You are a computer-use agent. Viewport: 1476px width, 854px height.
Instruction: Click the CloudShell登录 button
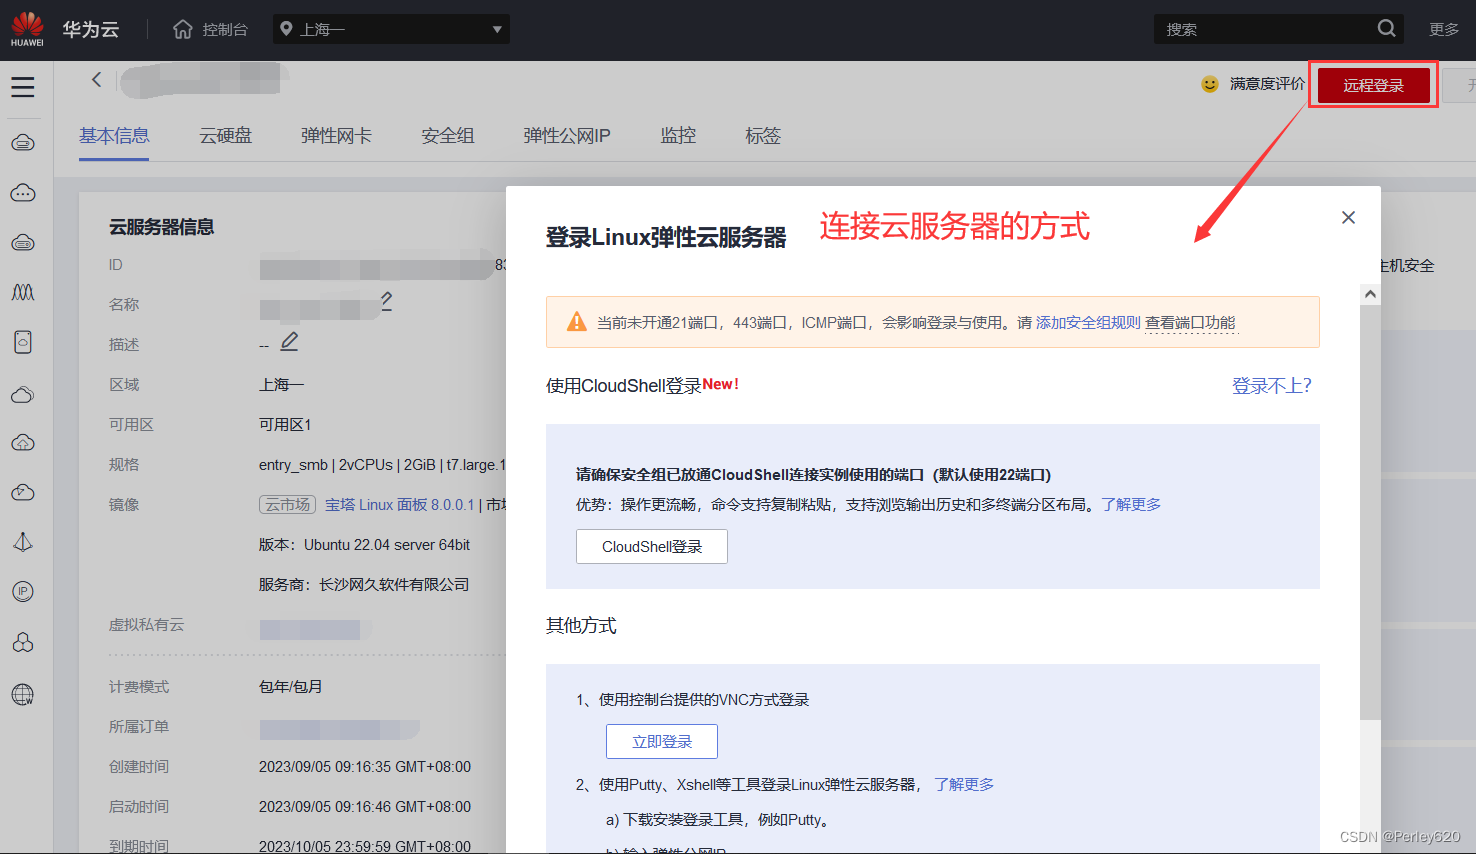tap(652, 547)
